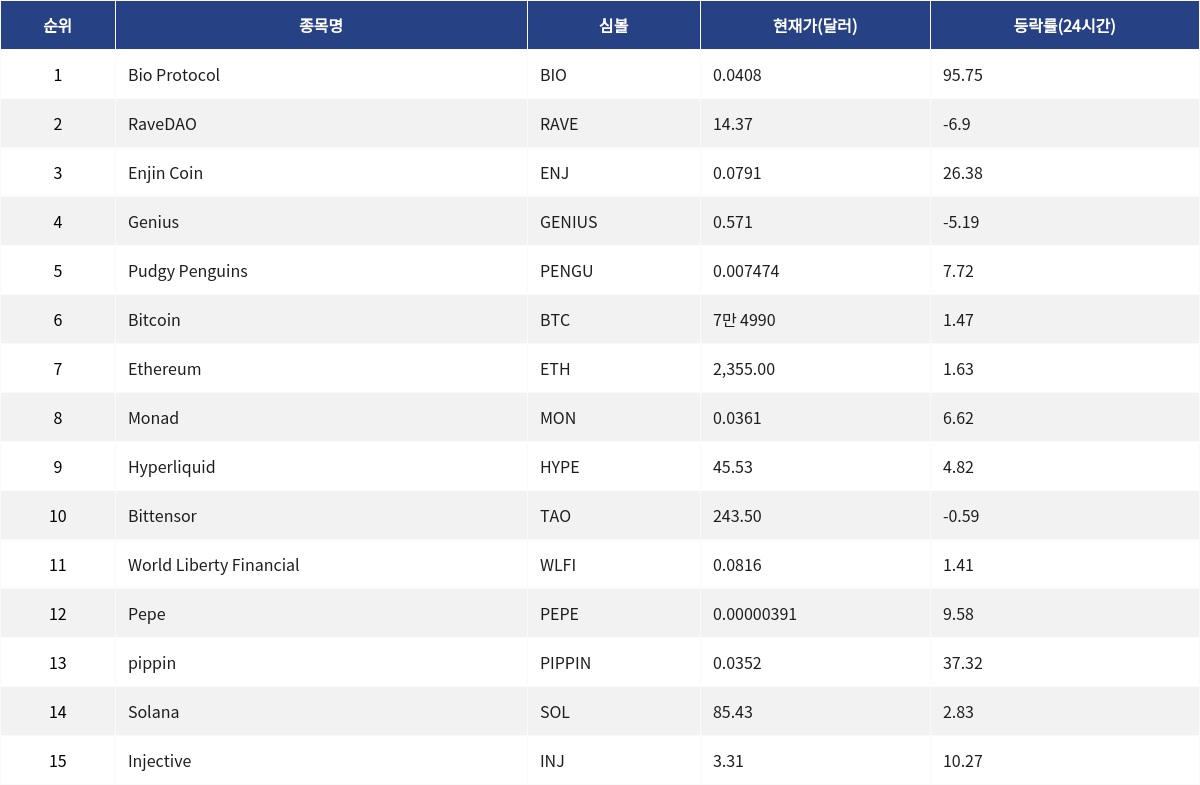Click the Bitcoin price 7만 4990

744,320
